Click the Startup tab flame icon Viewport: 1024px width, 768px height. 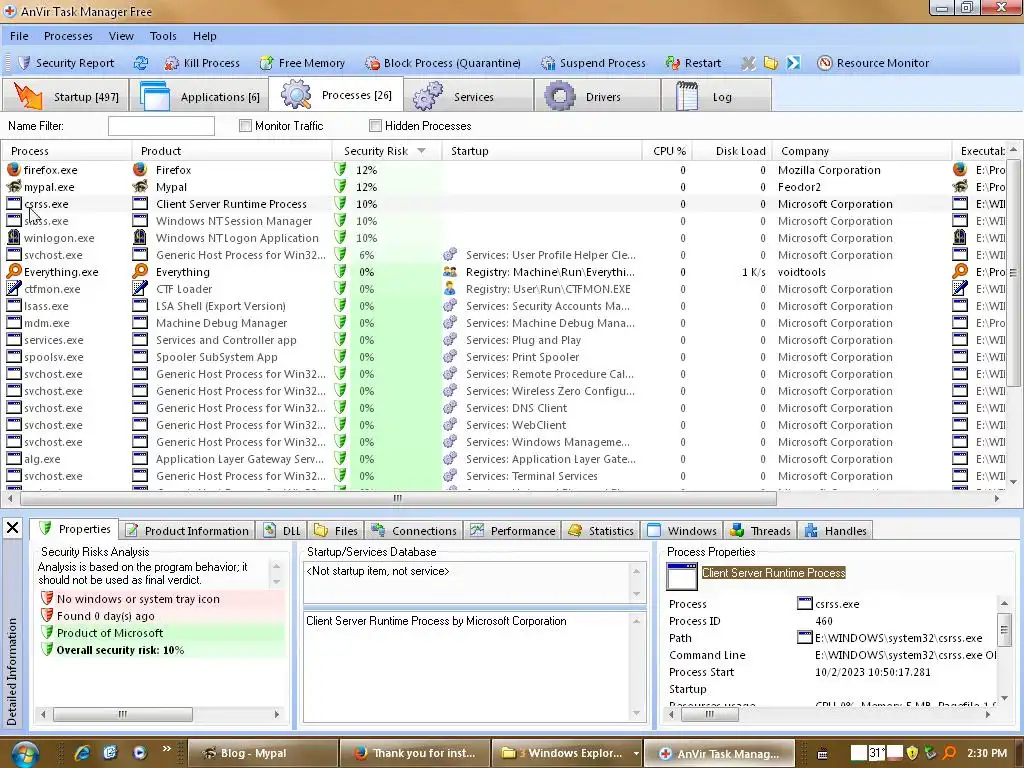point(28,96)
